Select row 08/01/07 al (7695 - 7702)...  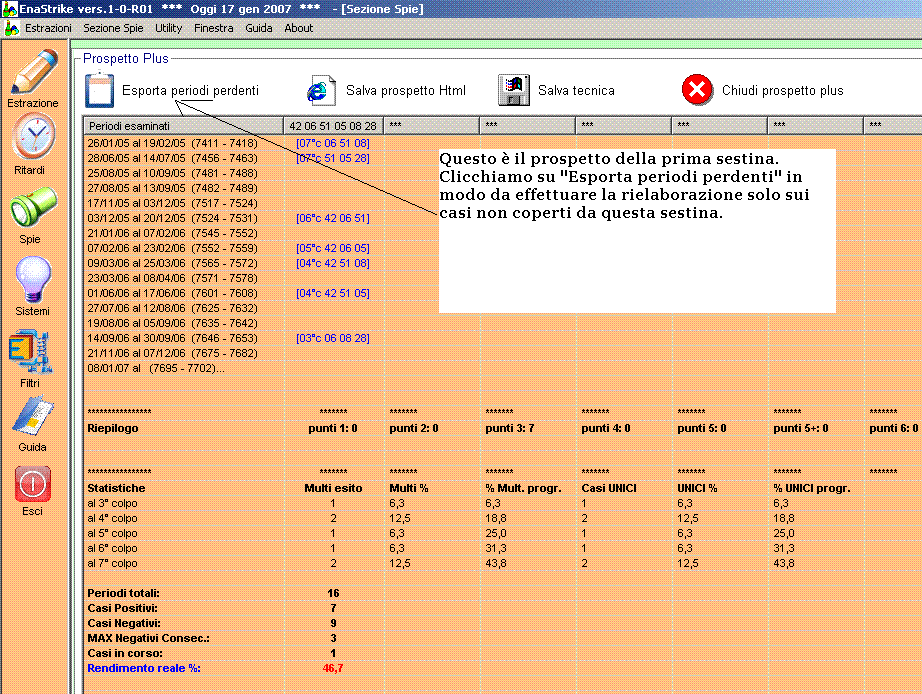[156, 369]
